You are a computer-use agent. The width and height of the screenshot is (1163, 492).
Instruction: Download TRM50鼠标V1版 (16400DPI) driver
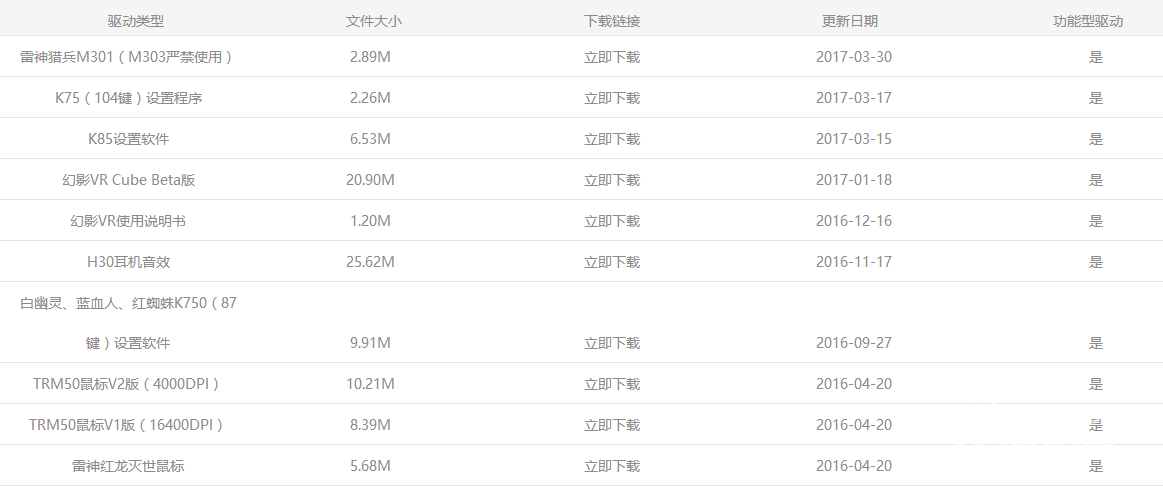611,425
